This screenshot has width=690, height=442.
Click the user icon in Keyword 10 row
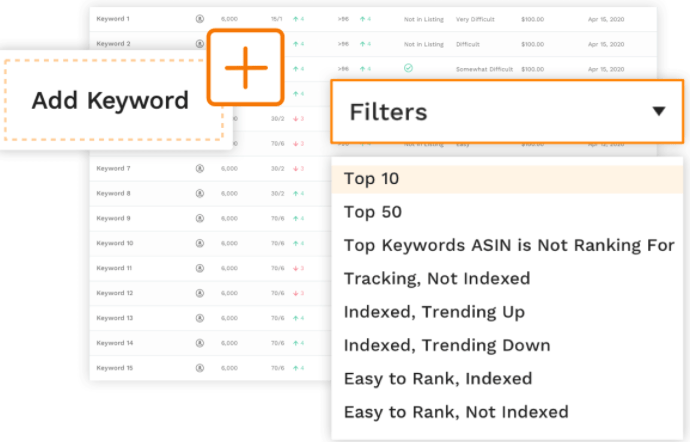(200, 243)
